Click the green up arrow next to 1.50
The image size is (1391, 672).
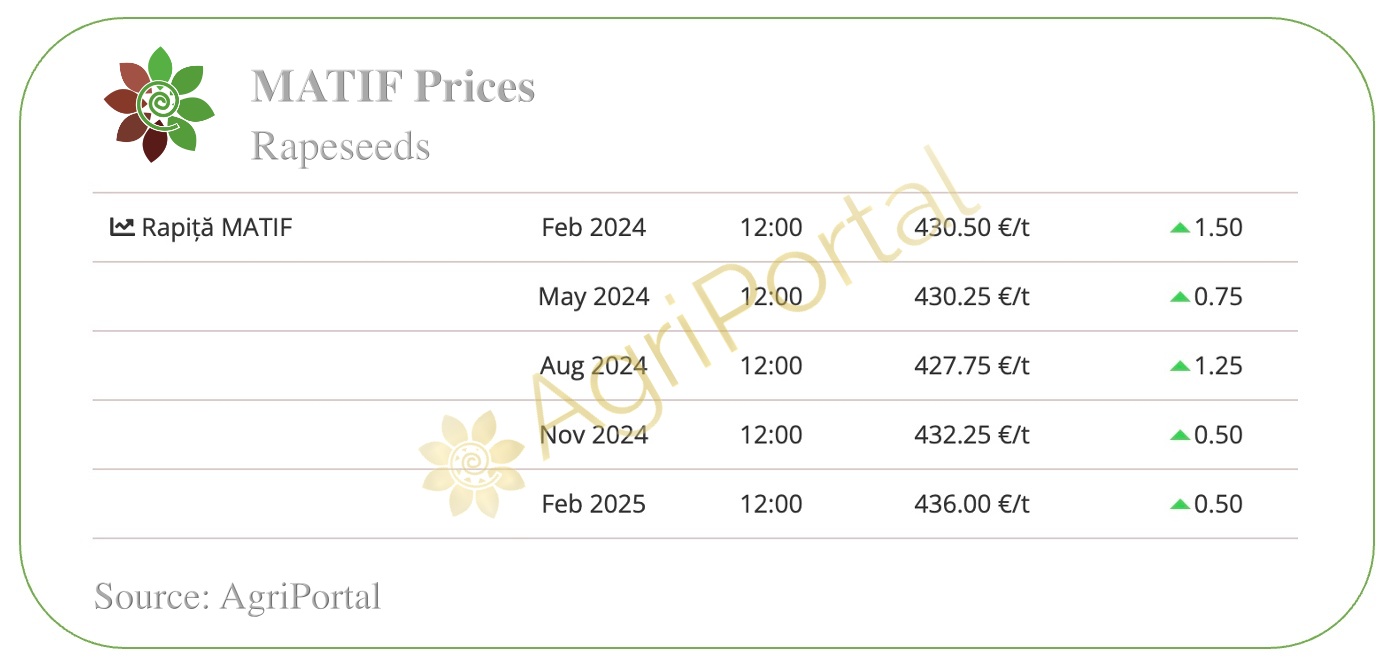coord(1180,228)
